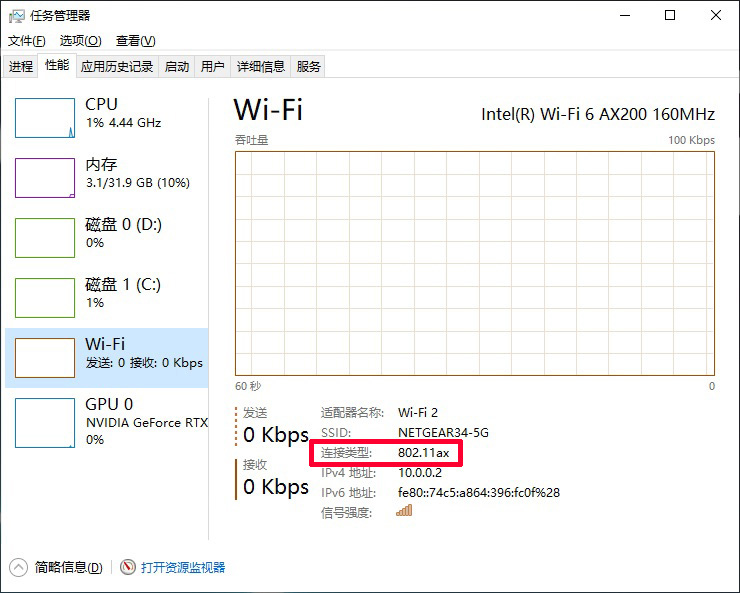
Task: Open the 服务 tab
Action: pyautogui.click(x=308, y=66)
